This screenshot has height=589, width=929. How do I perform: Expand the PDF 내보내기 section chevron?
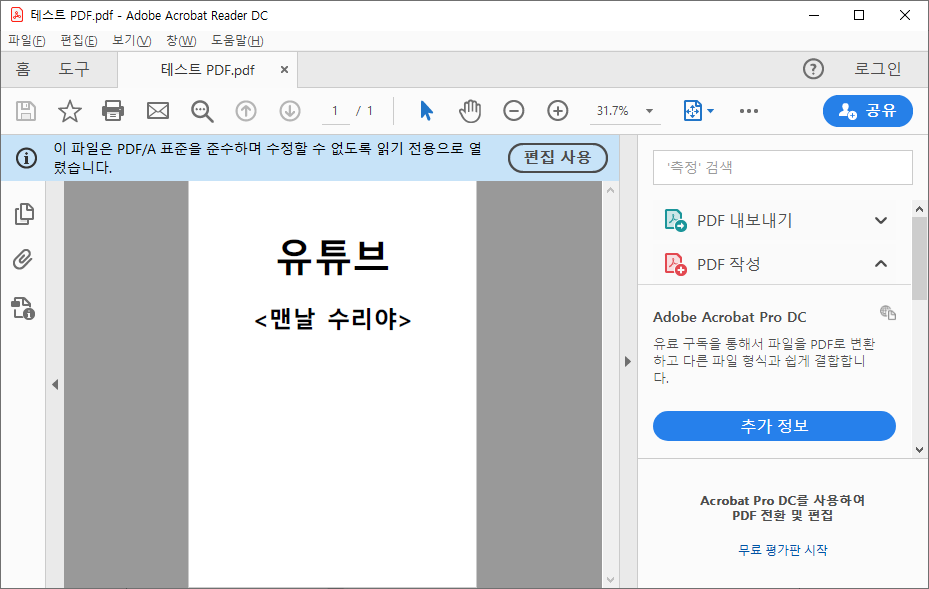[881, 220]
